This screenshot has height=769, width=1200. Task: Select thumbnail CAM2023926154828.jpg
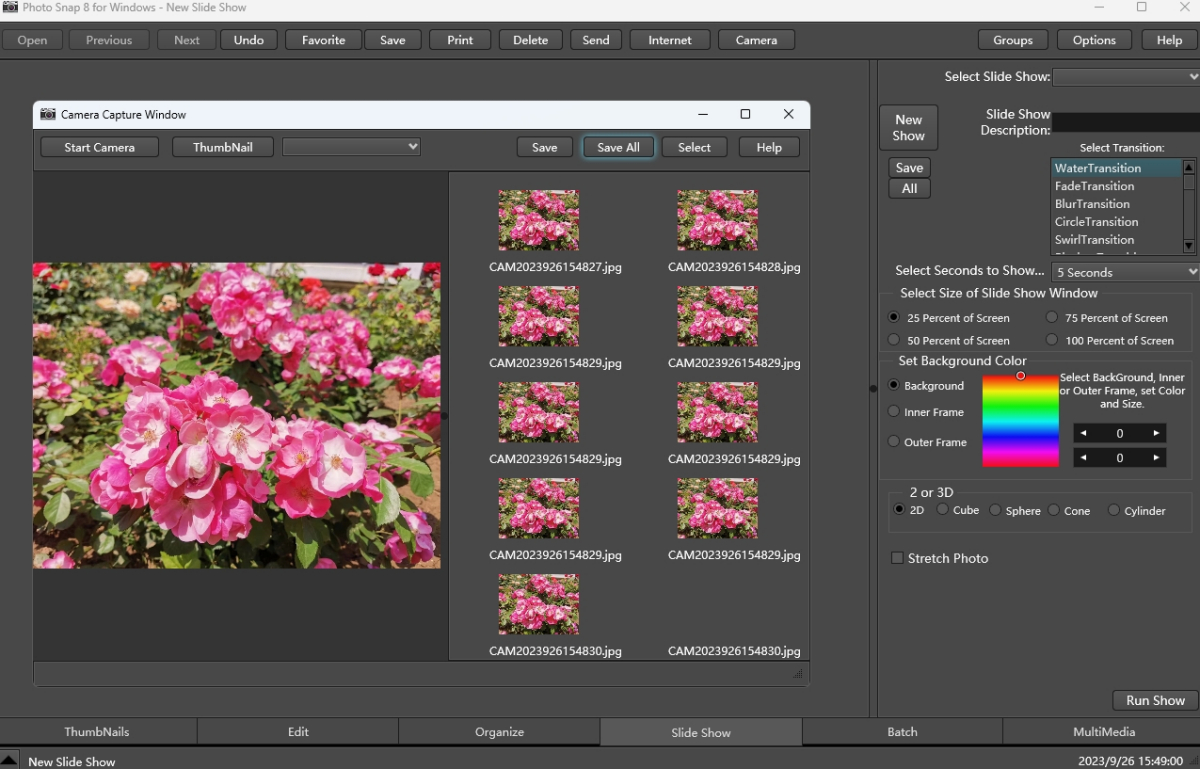click(x=717, y=220)
